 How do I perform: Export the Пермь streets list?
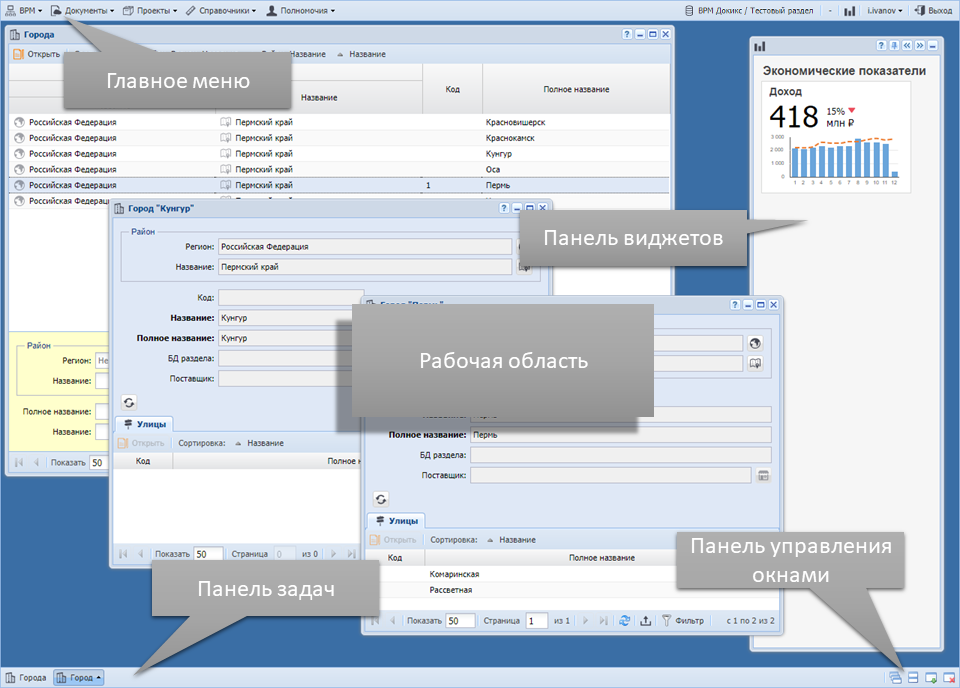pyautogui.click(x=645, y=621)
